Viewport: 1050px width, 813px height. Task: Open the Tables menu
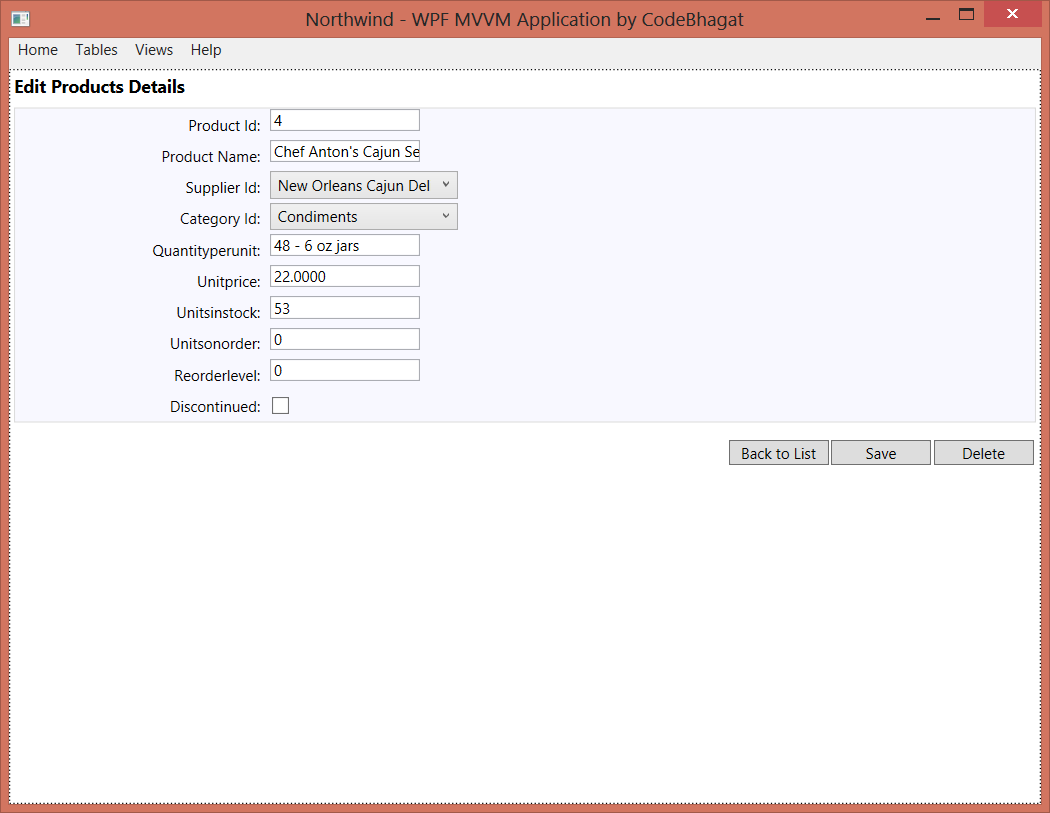tap(96, 50)
